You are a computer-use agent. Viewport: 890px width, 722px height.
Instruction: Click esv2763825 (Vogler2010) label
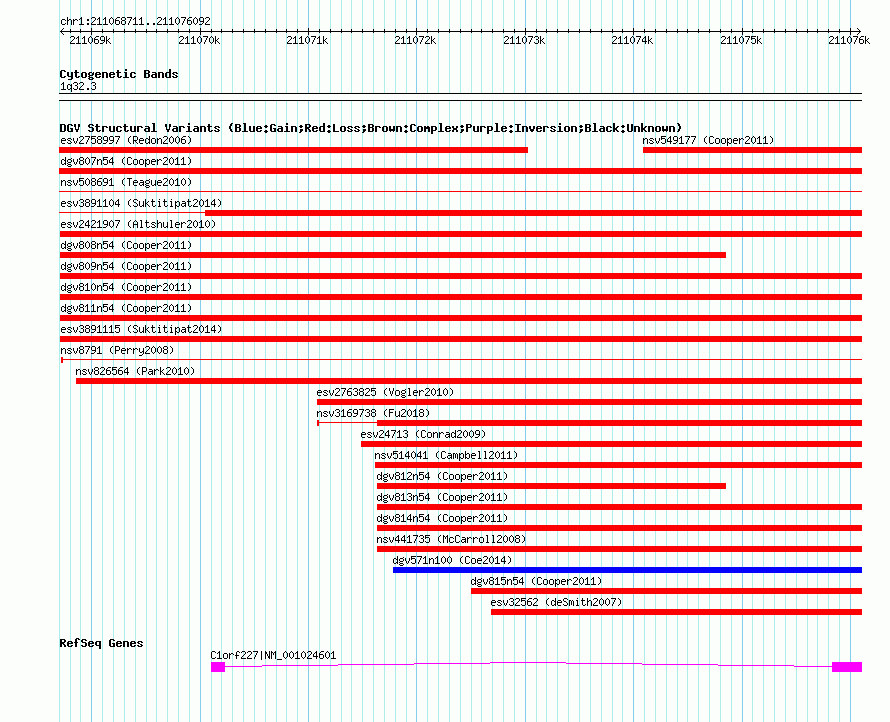[385, 392]
